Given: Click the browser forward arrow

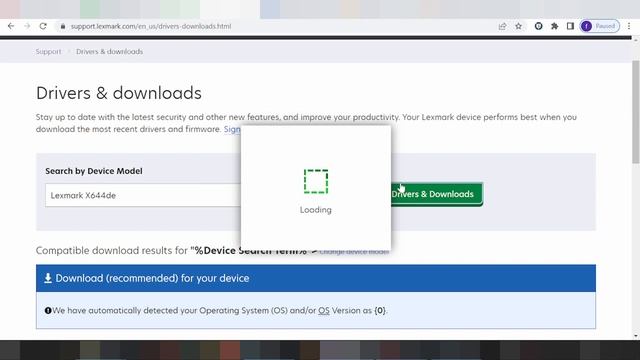Looking at the screenshot, I should [27, 26].
